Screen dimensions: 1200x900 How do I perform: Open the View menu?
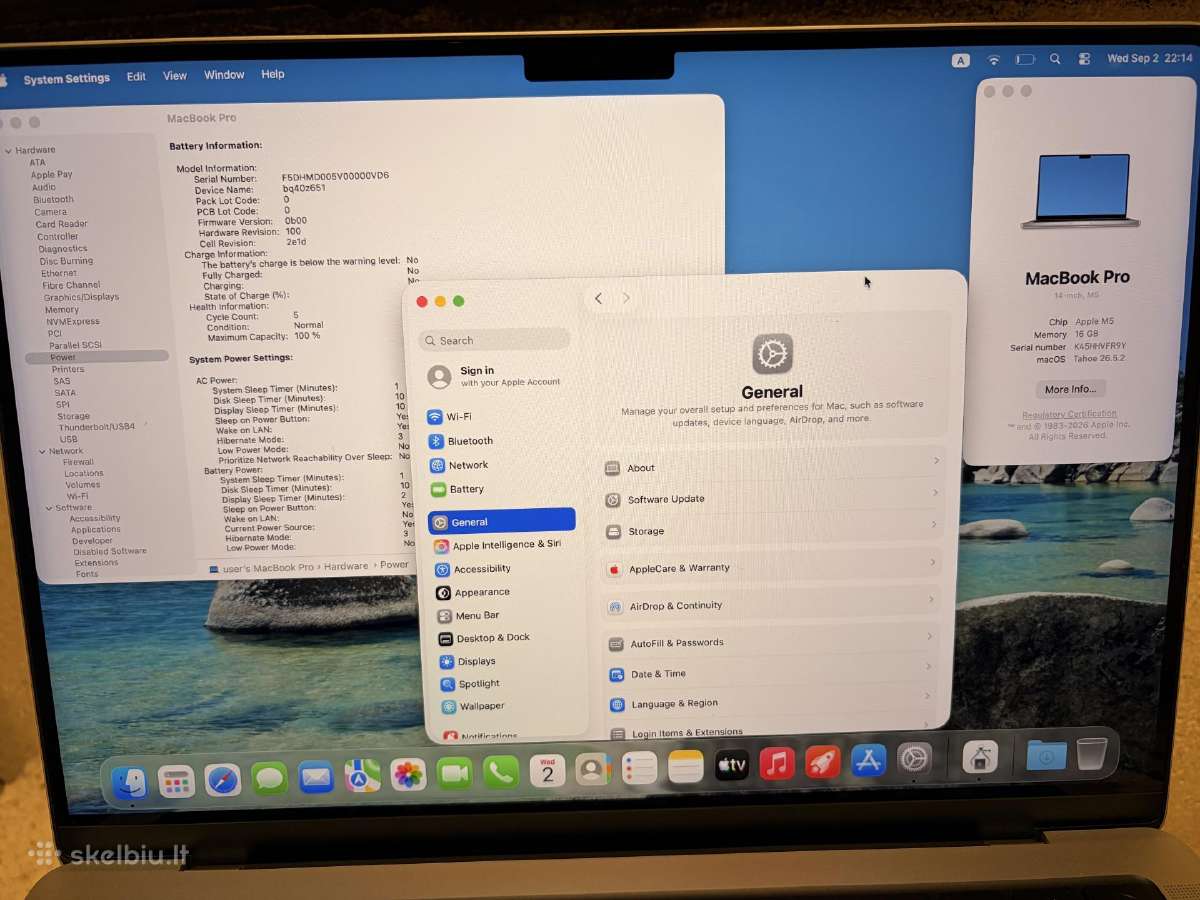click(175, 76)
